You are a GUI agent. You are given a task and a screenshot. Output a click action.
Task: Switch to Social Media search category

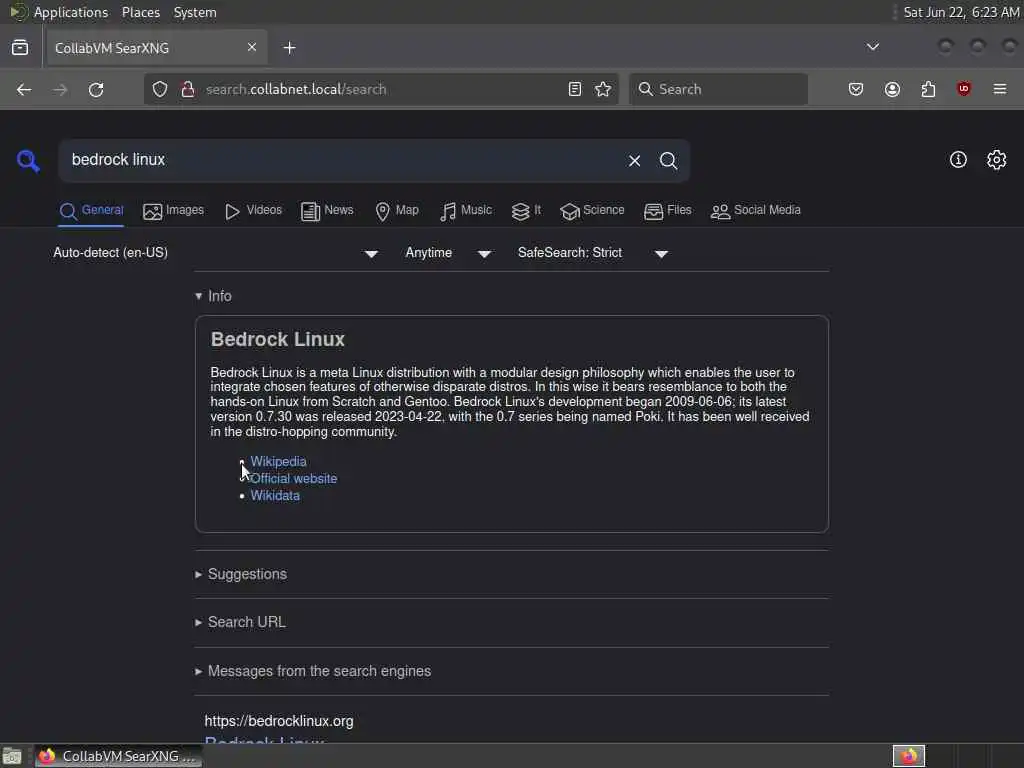[x=756, y=211]
